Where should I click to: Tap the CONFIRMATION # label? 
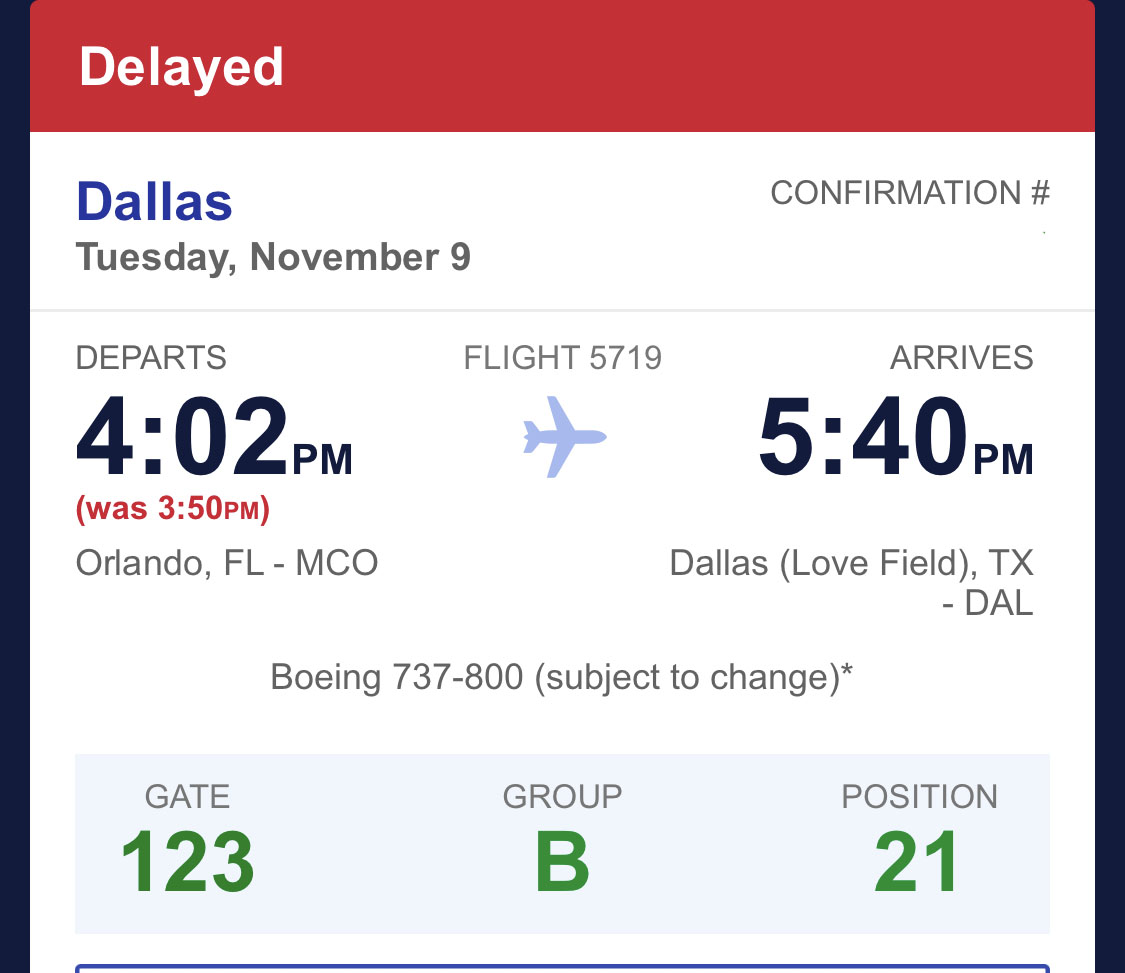tap(909, 193)
